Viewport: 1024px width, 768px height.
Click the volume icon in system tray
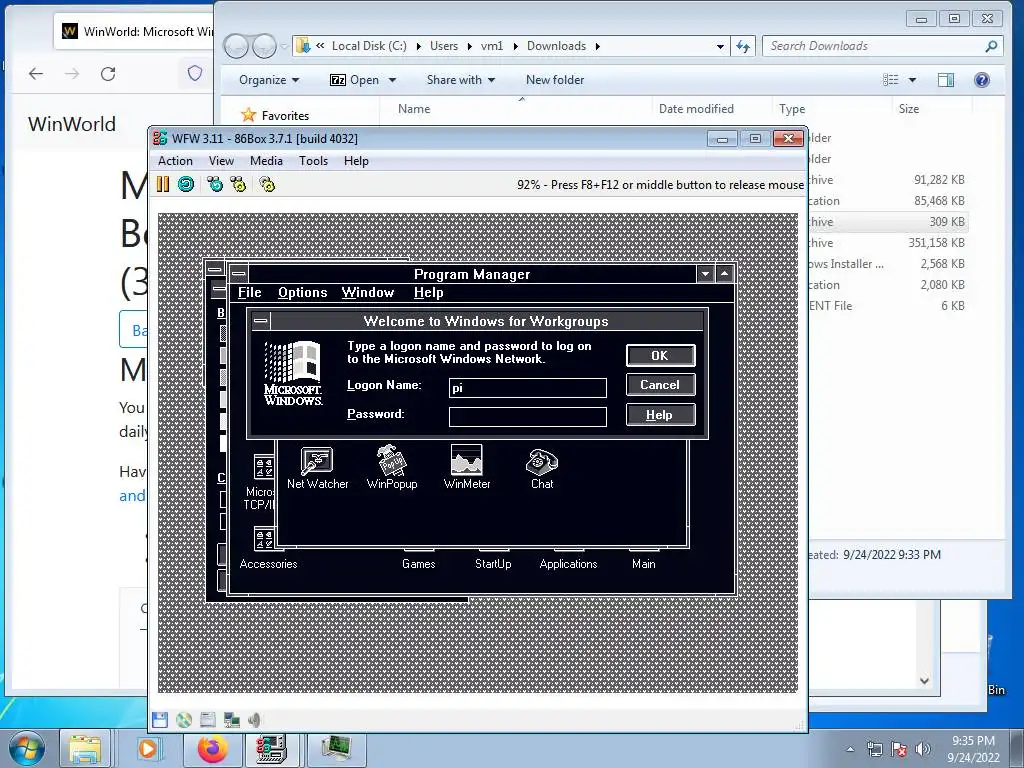(x=923, y=748)
